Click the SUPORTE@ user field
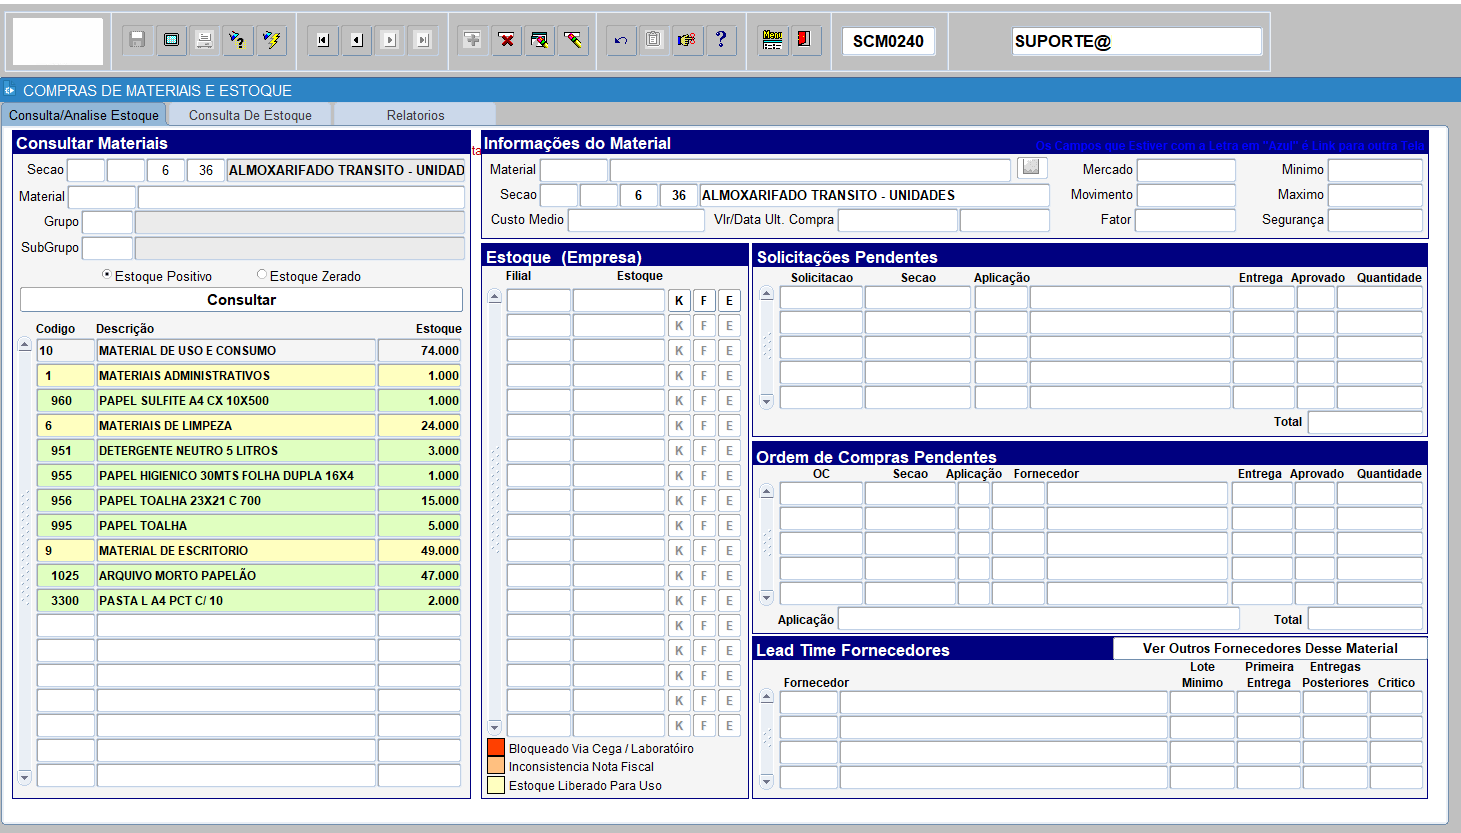Screen dimensions: 1461x833 tap(1137, 41)
